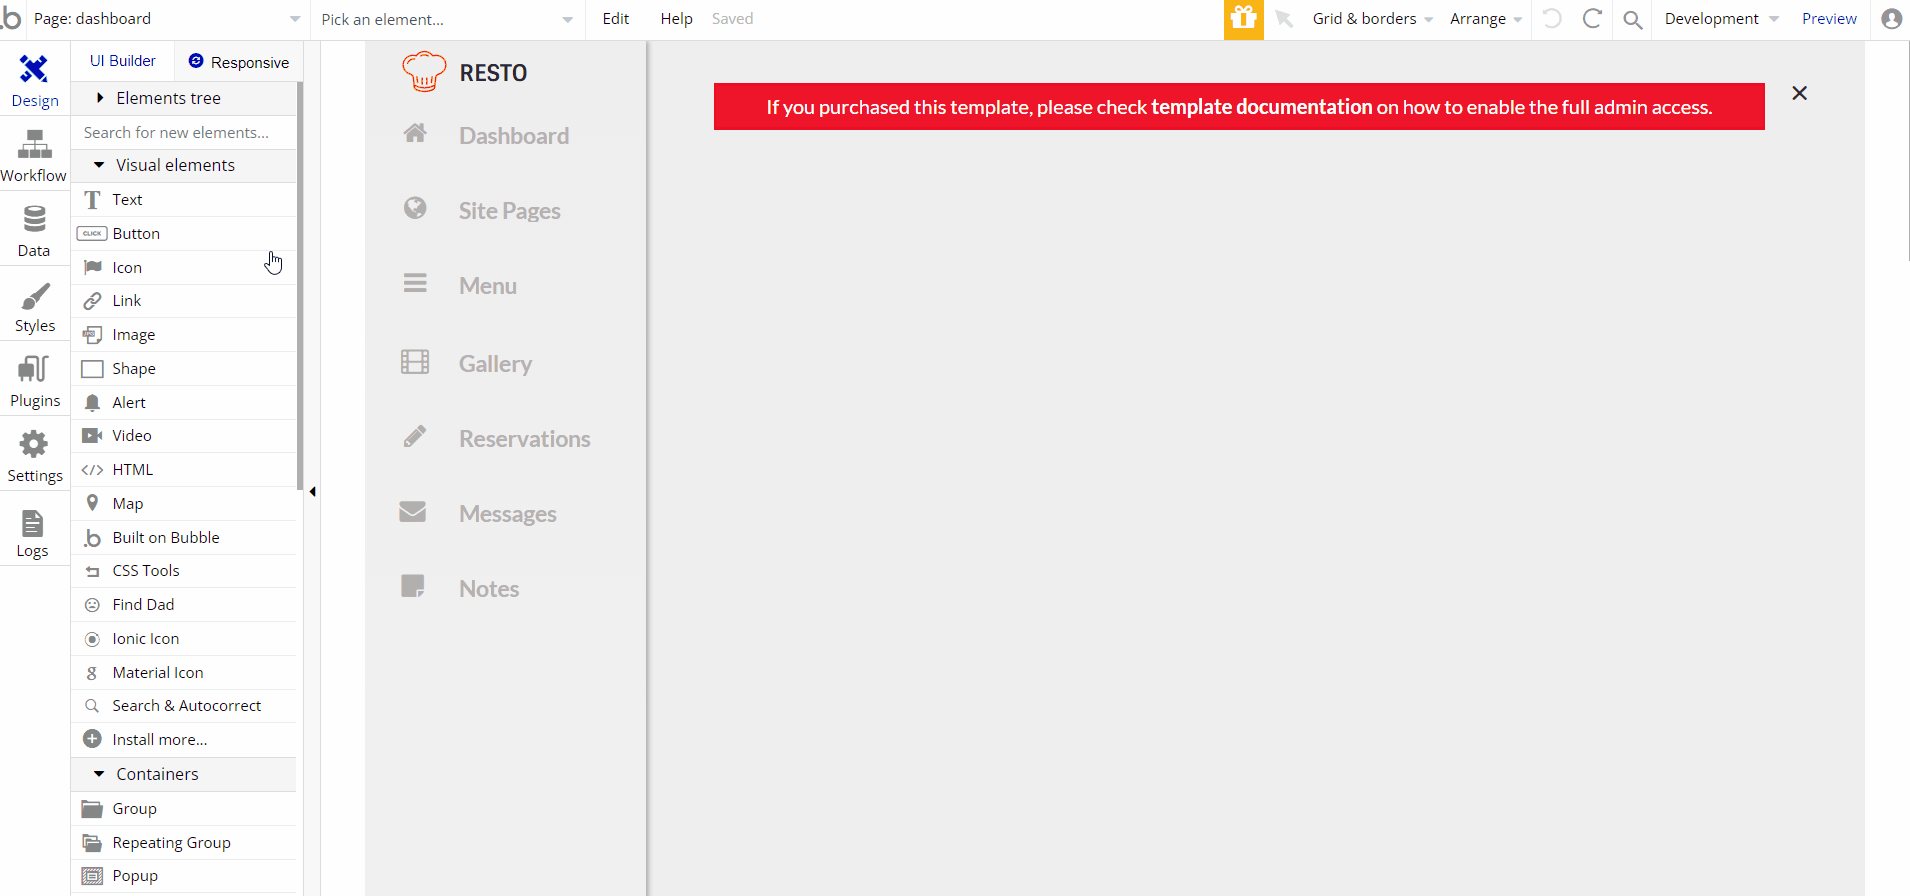Open the Design tab icon
Screen dimensions: 1910x896
tap(34, 70)
